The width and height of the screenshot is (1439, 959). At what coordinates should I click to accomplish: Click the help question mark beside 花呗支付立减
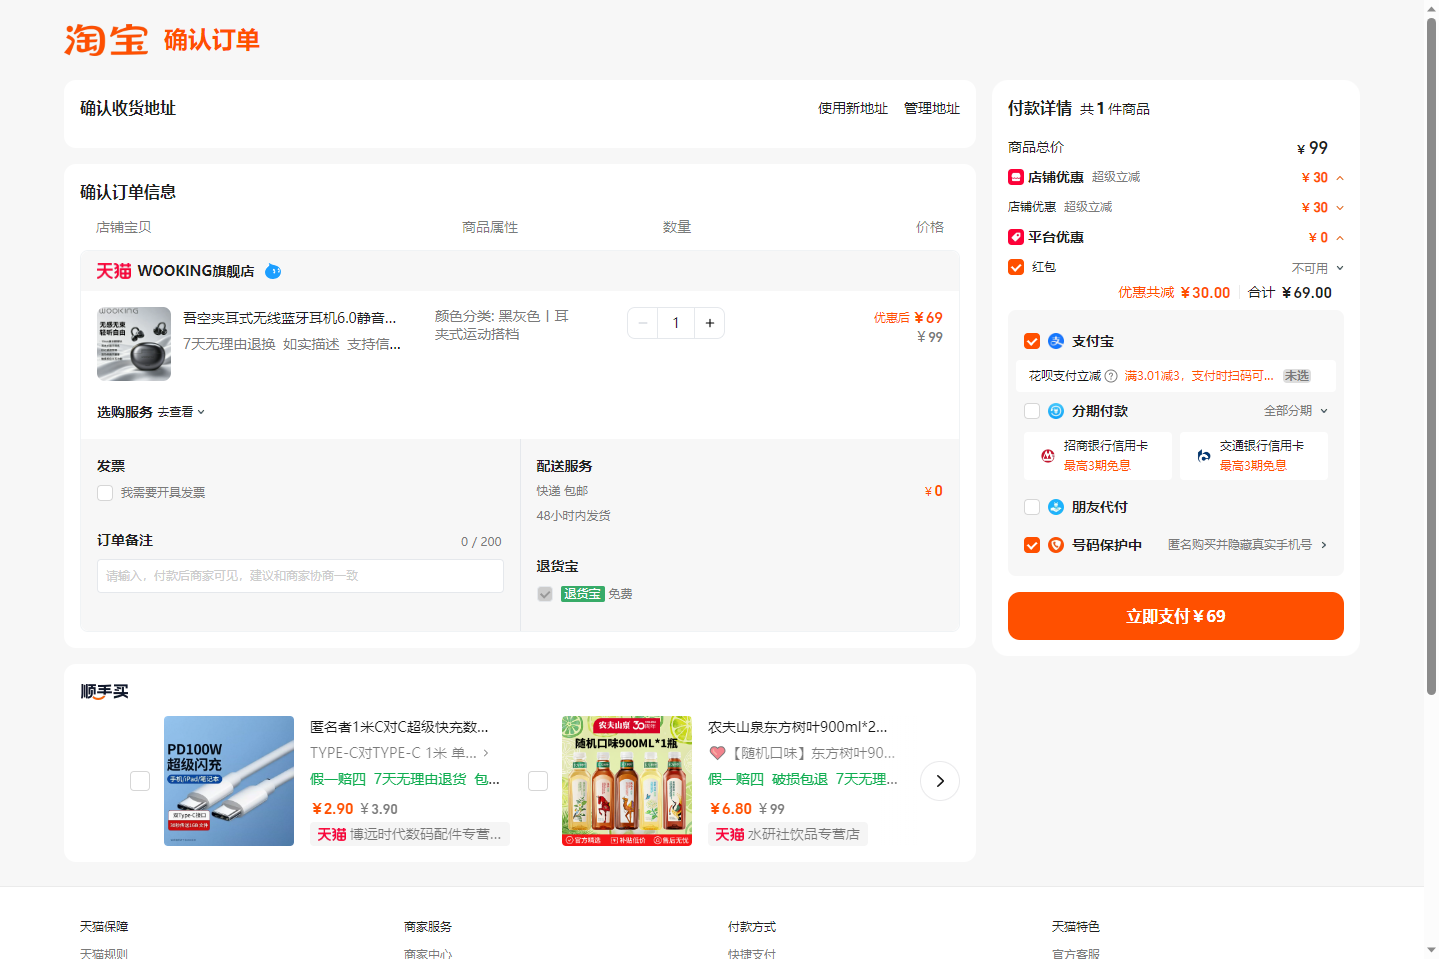(1111, 376)
